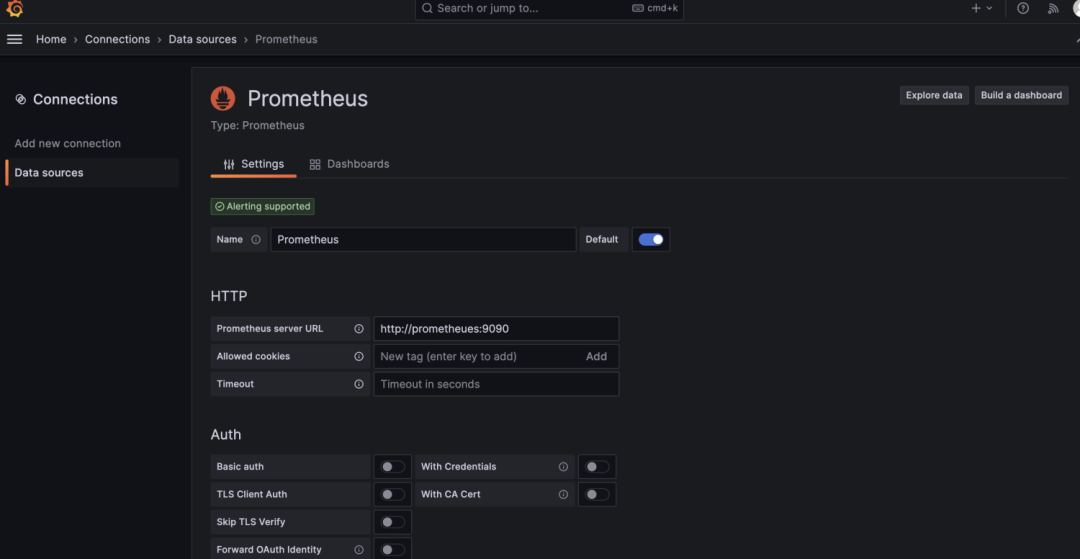The height and width of the screenshot is (559, 1080).
Task: Toggle the Default data source switch
Action: (x=651, y=240)
